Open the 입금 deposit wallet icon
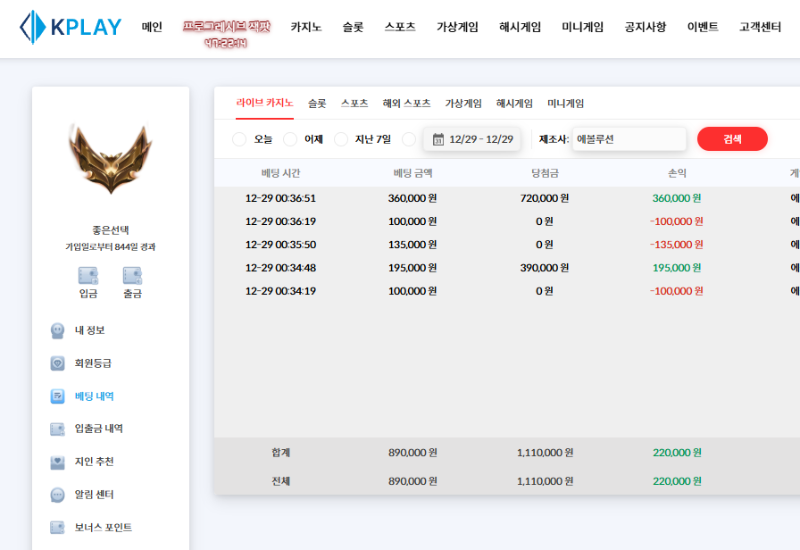 click(x=88, y=276)
